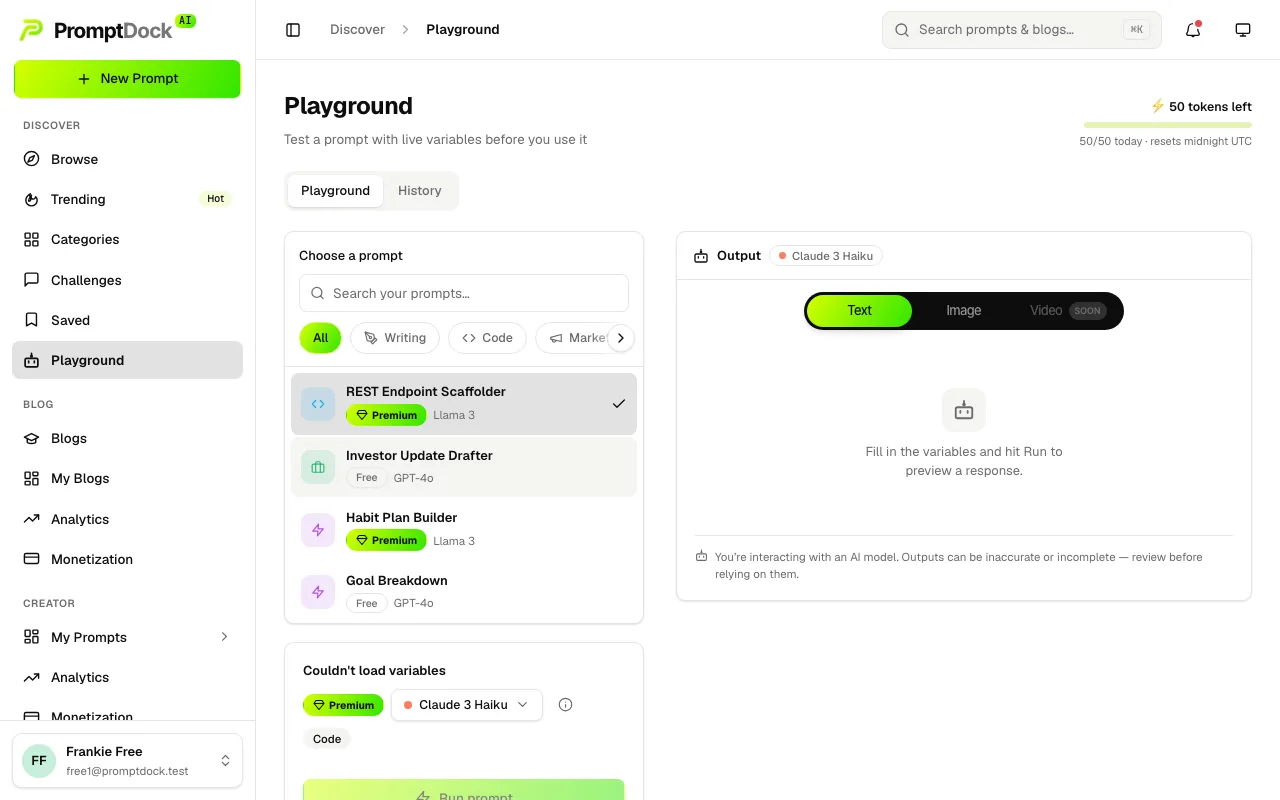Click "50/50 today · resets midnight UTC" text
Viewport: 1280px width, 800px height.
(1166, 142)
